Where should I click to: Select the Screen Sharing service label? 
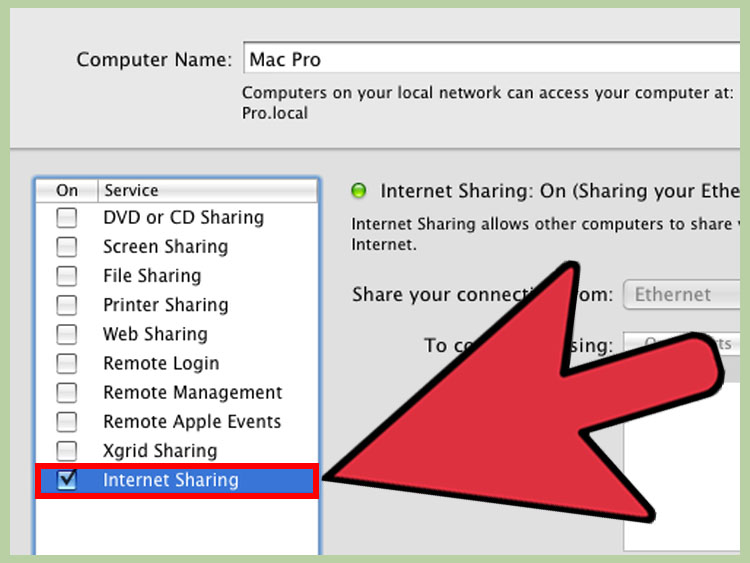(165, 247)
